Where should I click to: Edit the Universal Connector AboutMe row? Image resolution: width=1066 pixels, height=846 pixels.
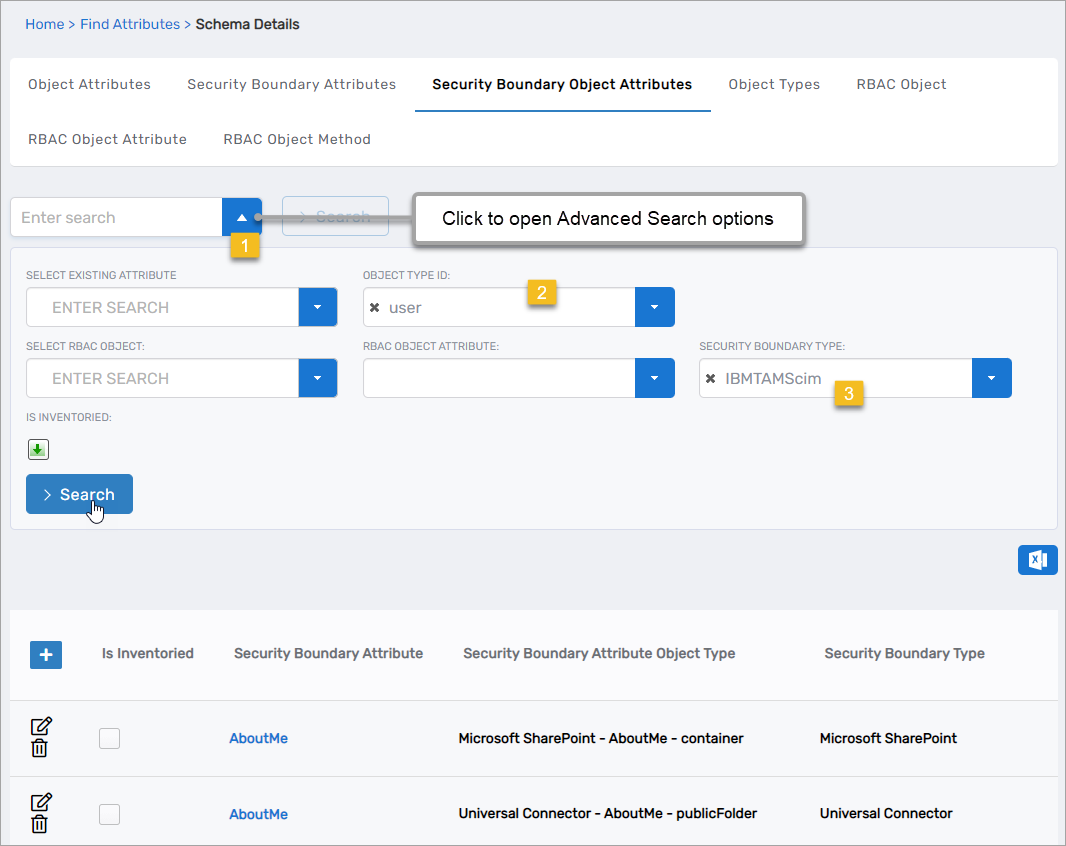tap(41, 802)
